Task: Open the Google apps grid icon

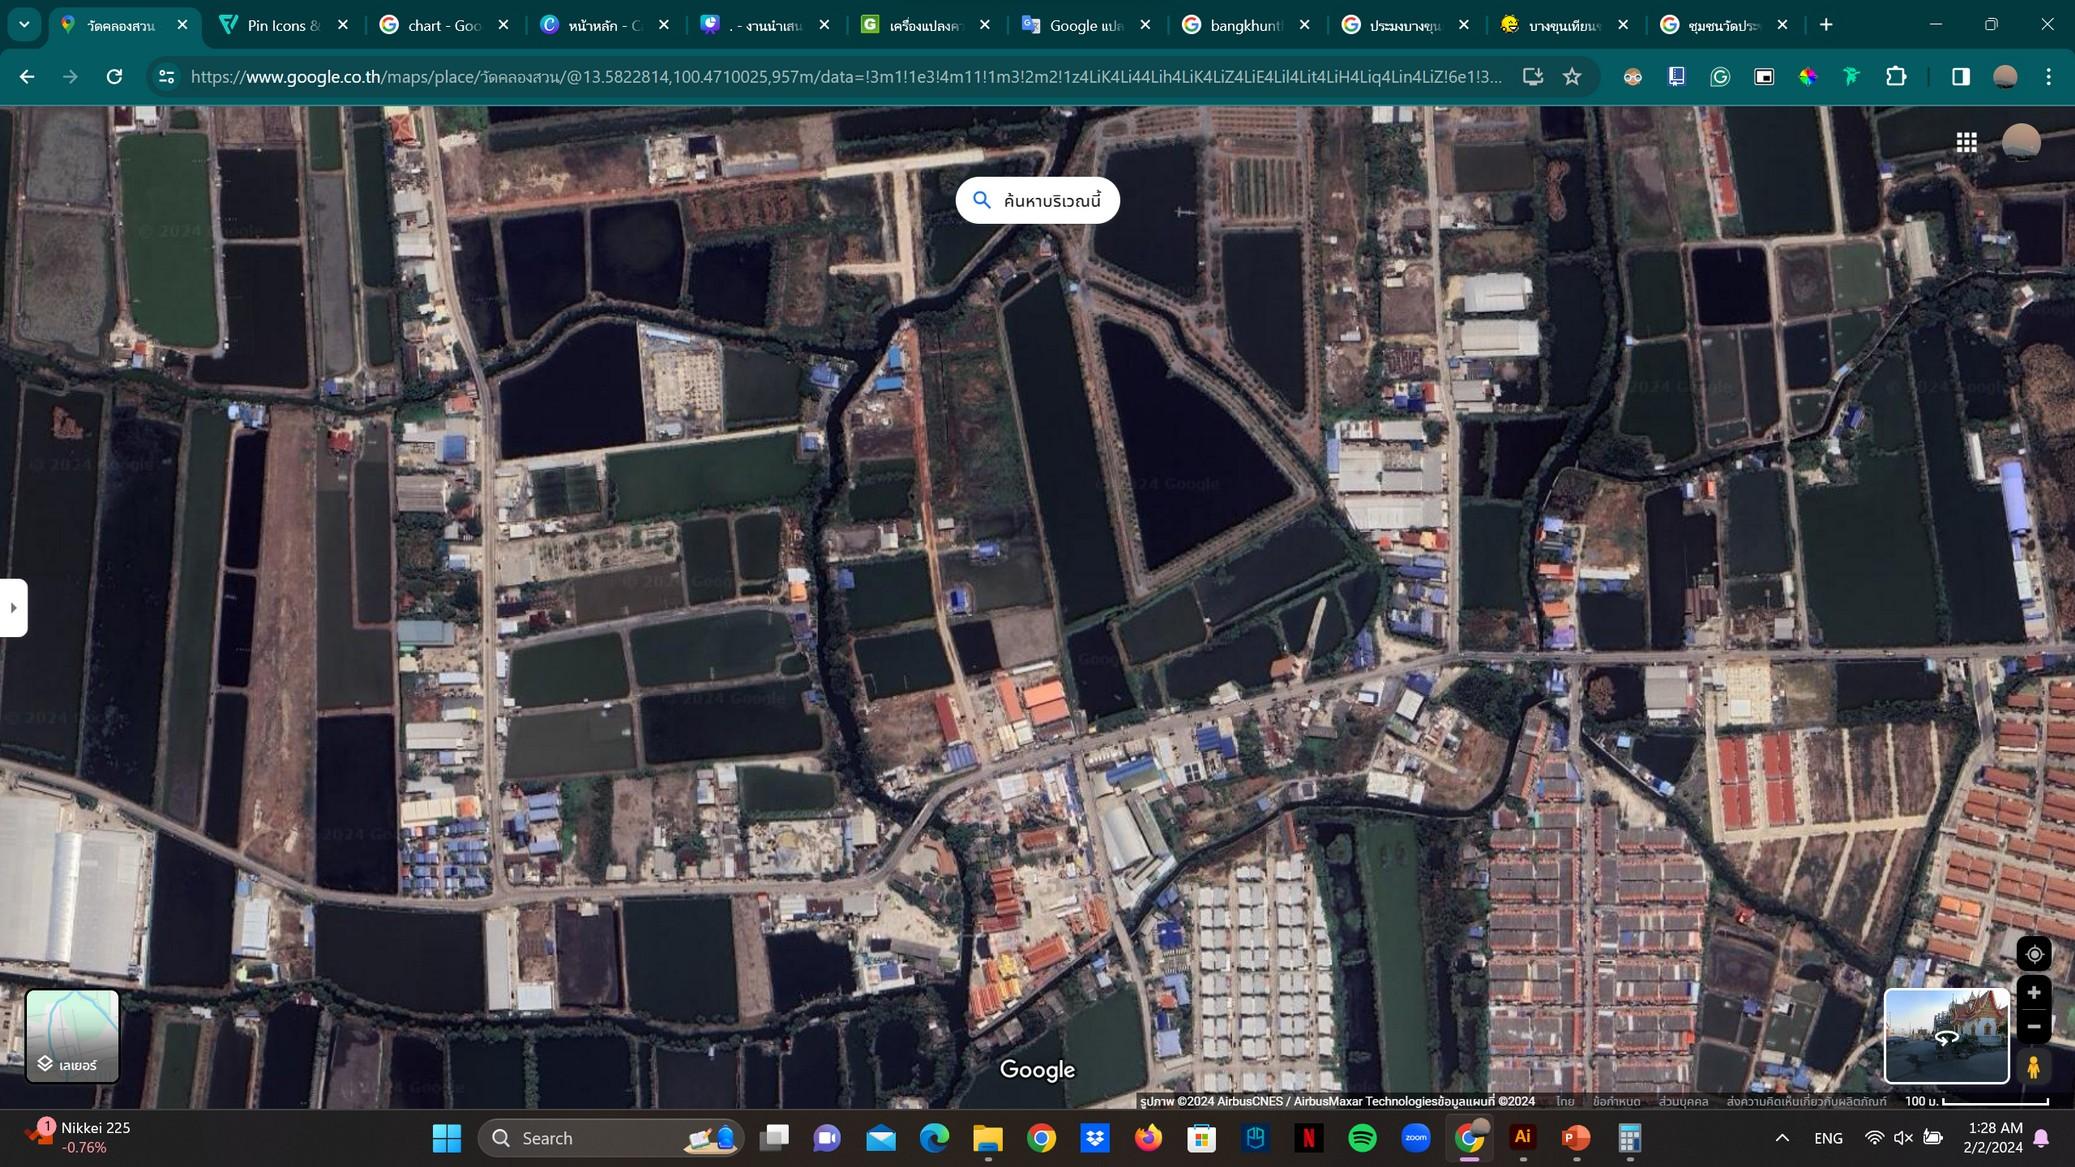Action: pos(1966,143)
